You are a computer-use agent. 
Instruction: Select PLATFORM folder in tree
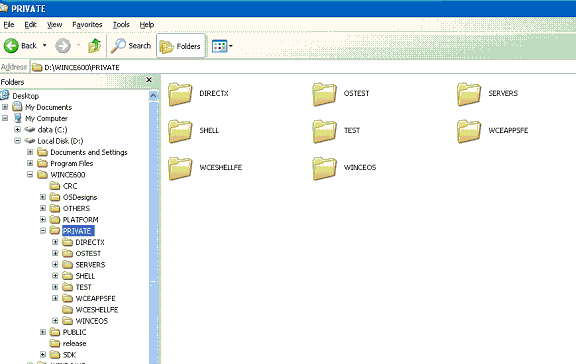click(x=80, y=220)
